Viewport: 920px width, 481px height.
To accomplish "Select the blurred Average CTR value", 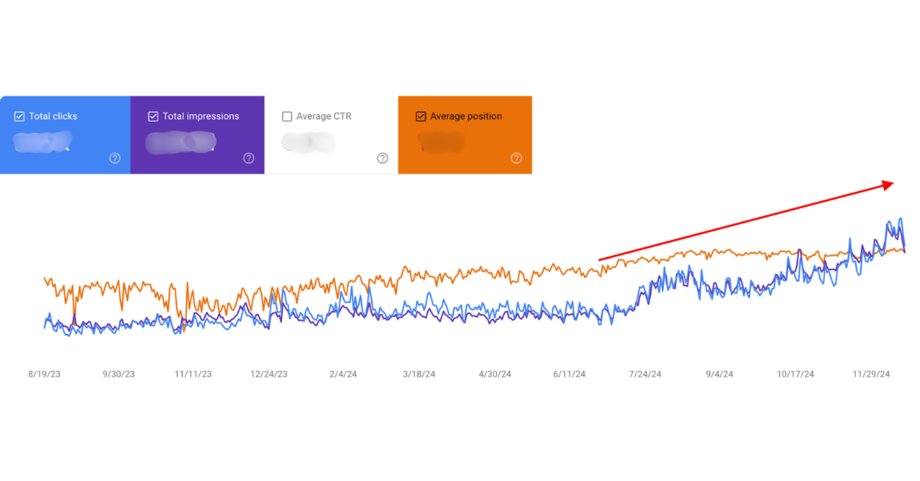I will pyautogui.click(x=308, y=142).
